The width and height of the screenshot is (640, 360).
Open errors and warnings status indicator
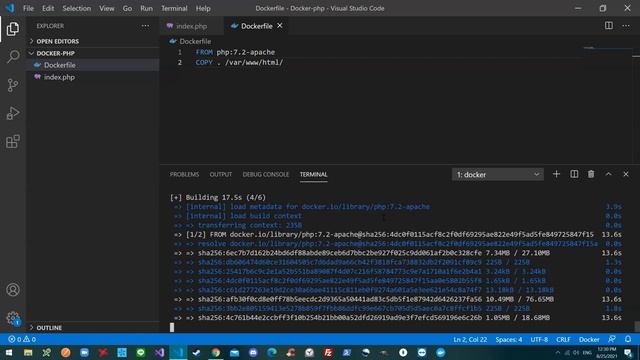pyautogui.click(x=22, y=339)
